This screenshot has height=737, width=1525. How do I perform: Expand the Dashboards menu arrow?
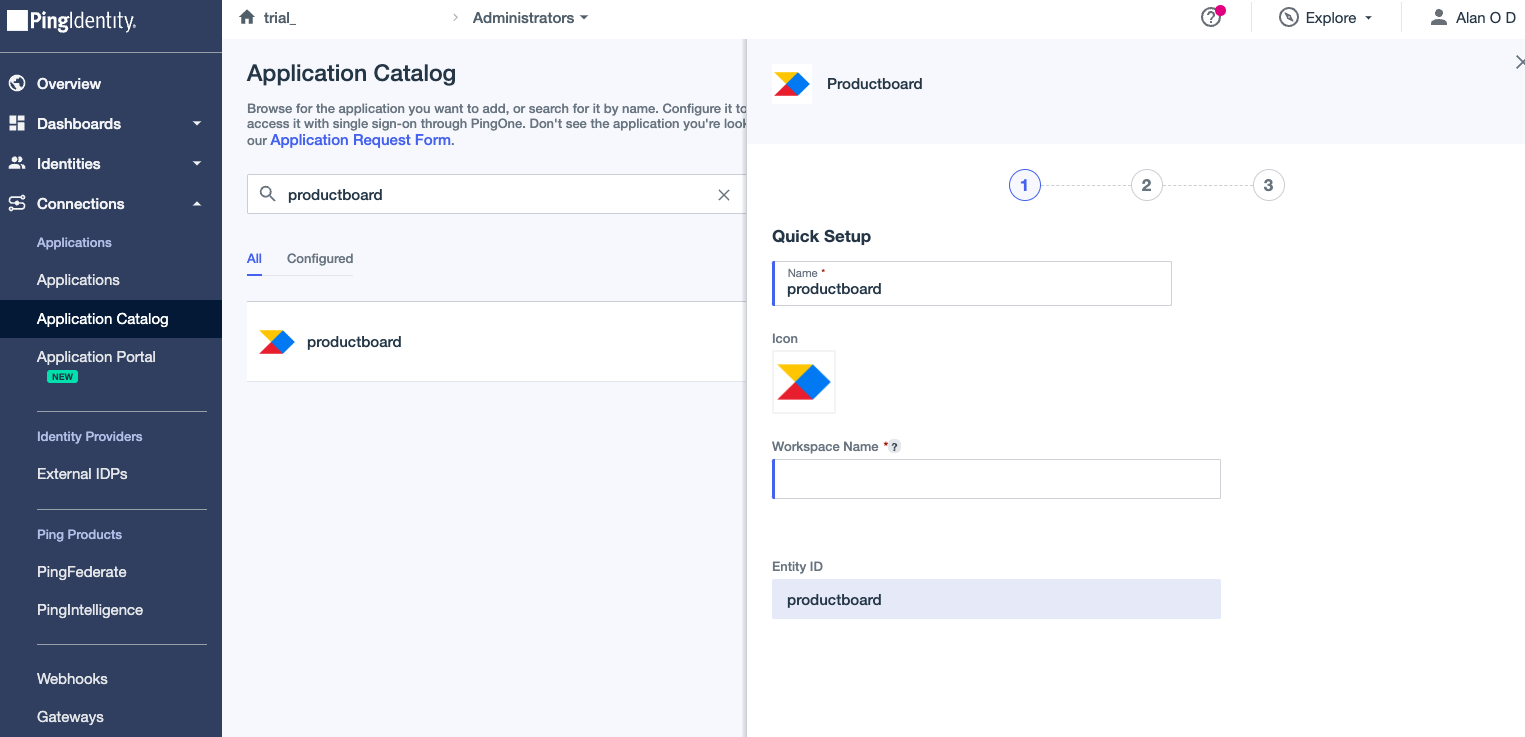pos(197,124)
